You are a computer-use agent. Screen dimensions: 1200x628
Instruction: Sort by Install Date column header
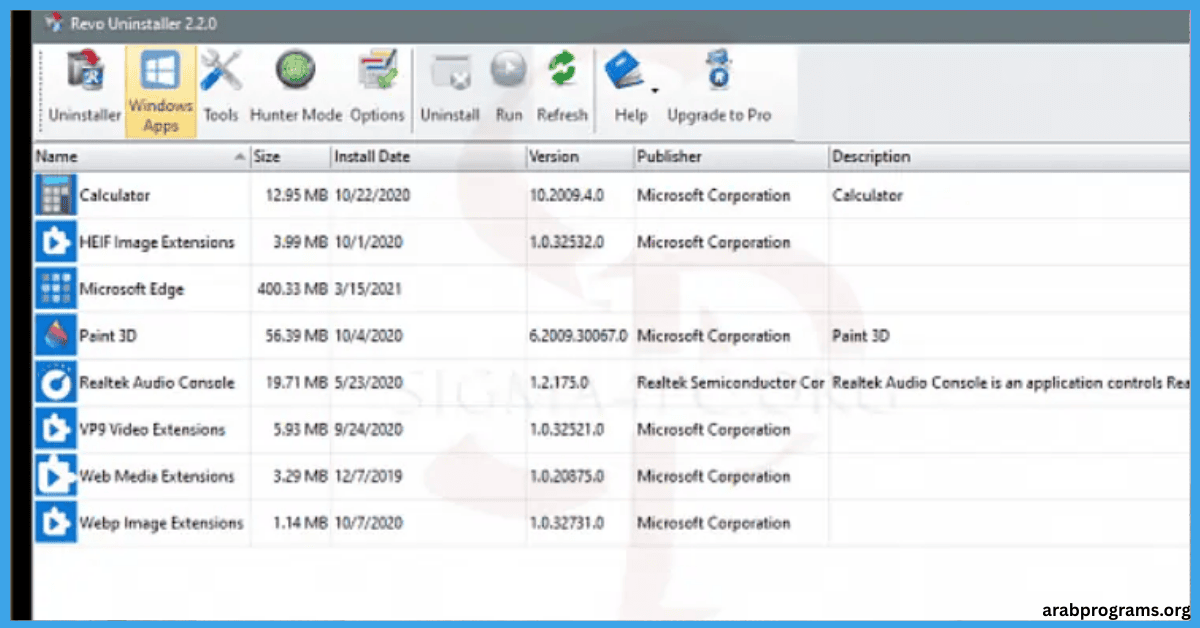[x=428, y=157]
